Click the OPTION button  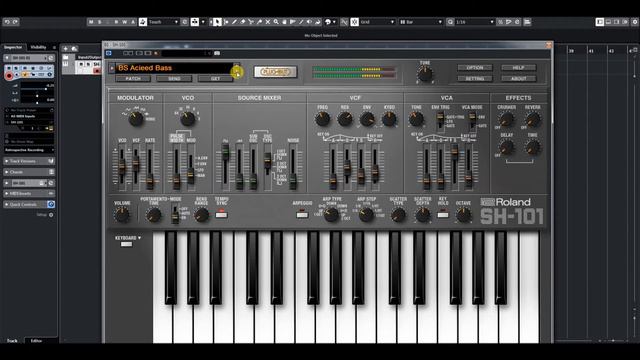(x=475, y=67)
